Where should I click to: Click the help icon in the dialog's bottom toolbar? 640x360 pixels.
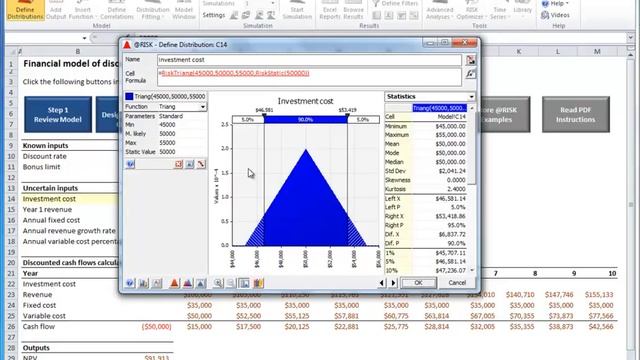click(130, 283)
